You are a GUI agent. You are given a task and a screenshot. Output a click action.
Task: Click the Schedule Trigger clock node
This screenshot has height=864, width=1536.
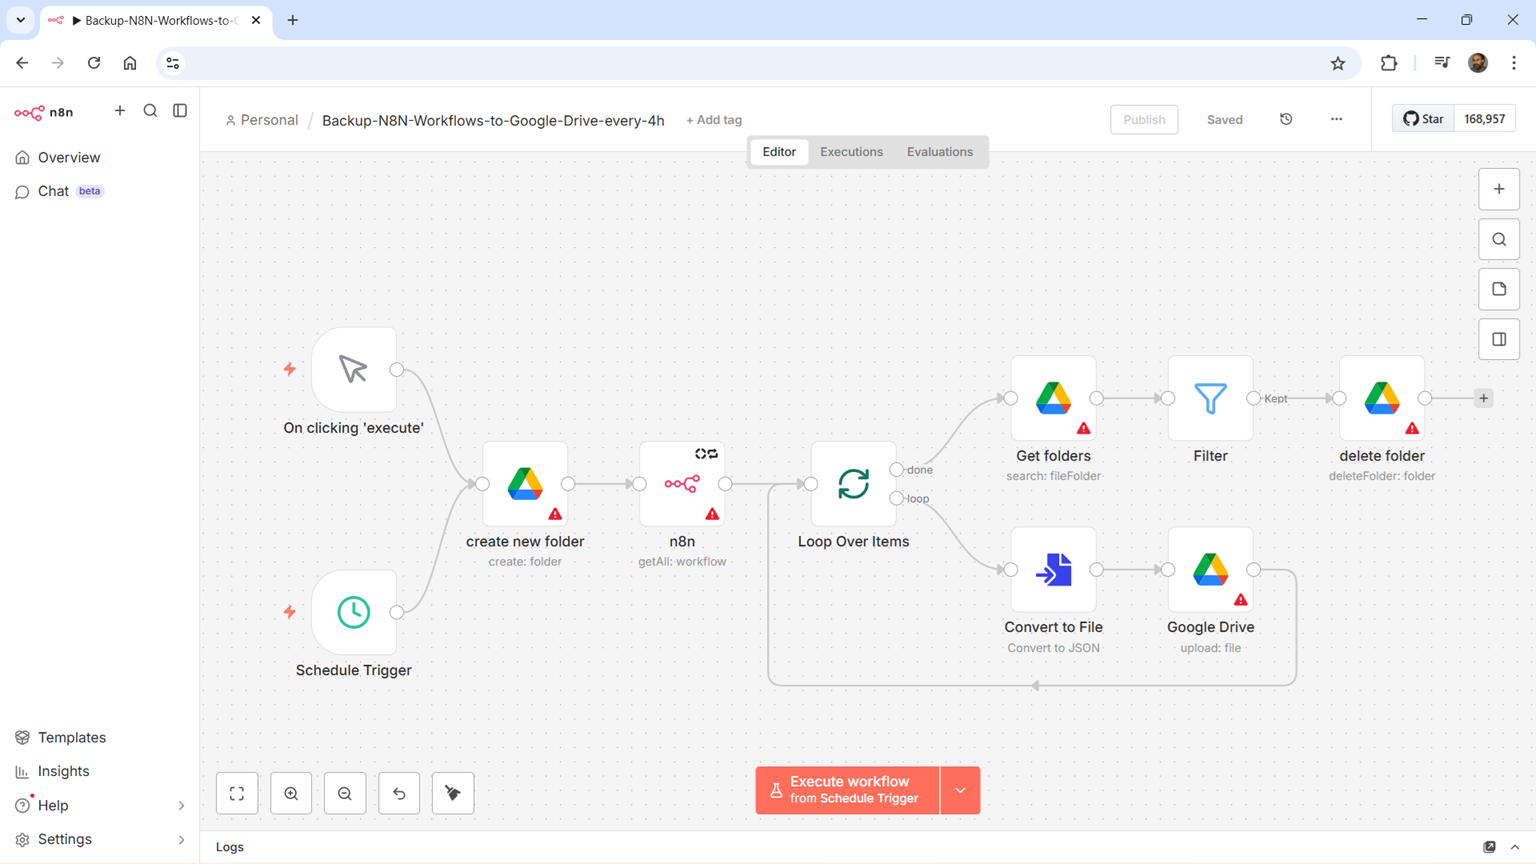coord(353,612)
